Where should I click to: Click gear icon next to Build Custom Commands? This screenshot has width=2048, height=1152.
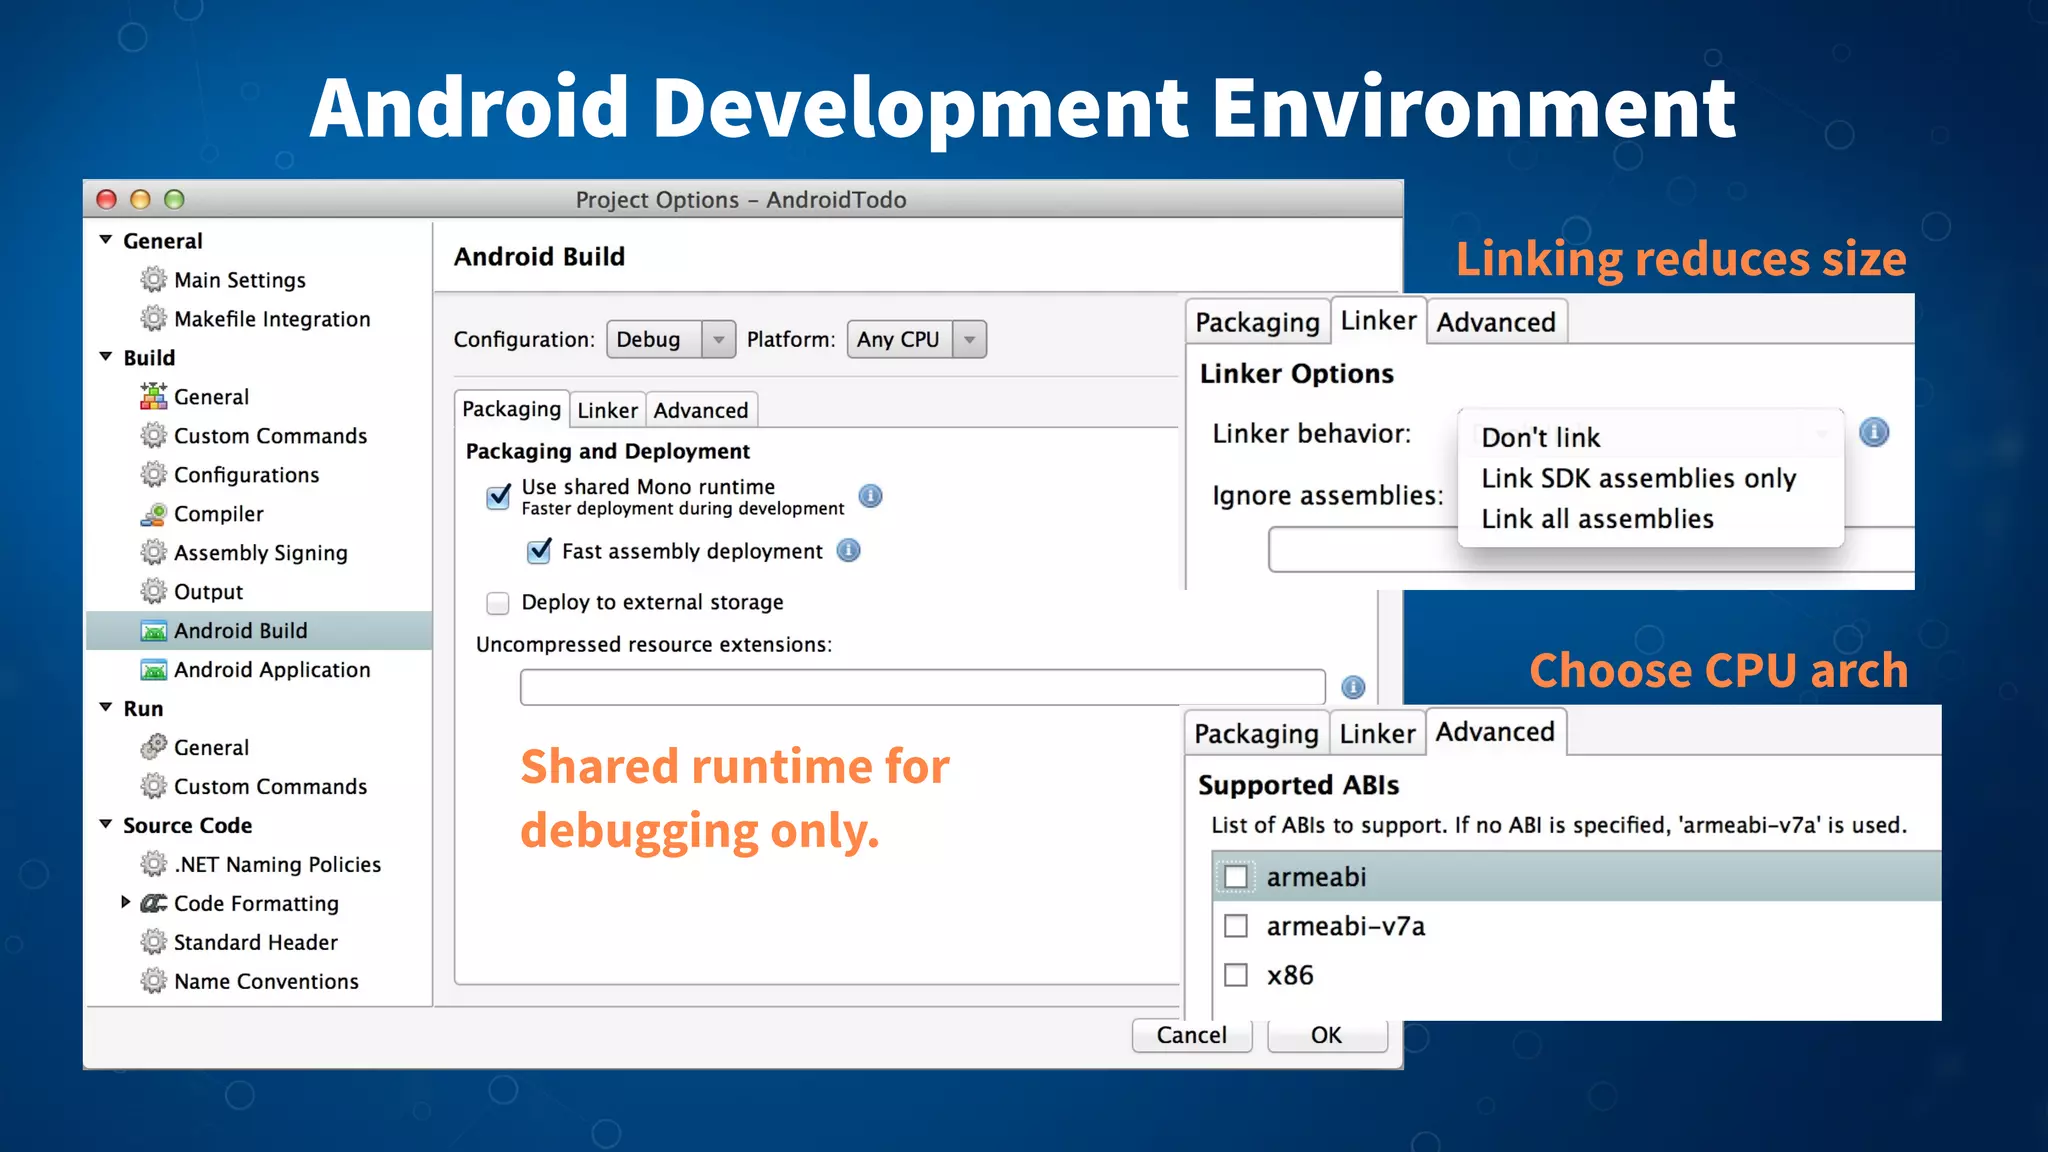click(153, 435)
